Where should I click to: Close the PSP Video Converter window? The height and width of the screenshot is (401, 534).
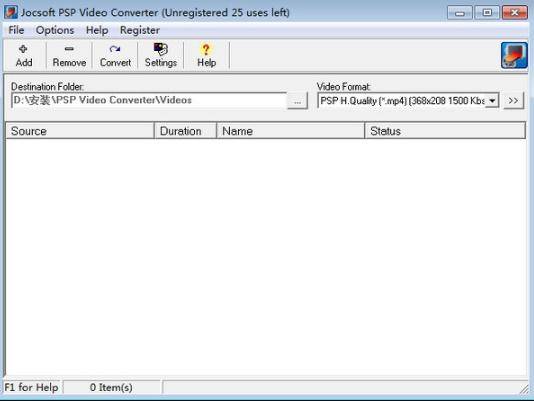tap(515, 13)
